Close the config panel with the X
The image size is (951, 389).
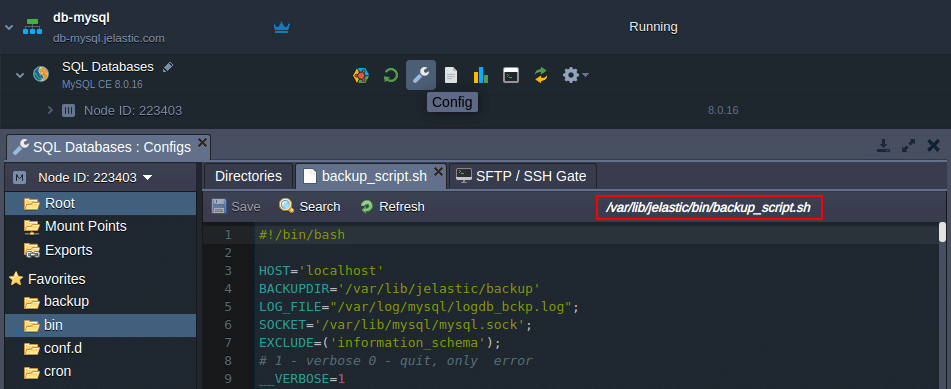coord(933,146)
